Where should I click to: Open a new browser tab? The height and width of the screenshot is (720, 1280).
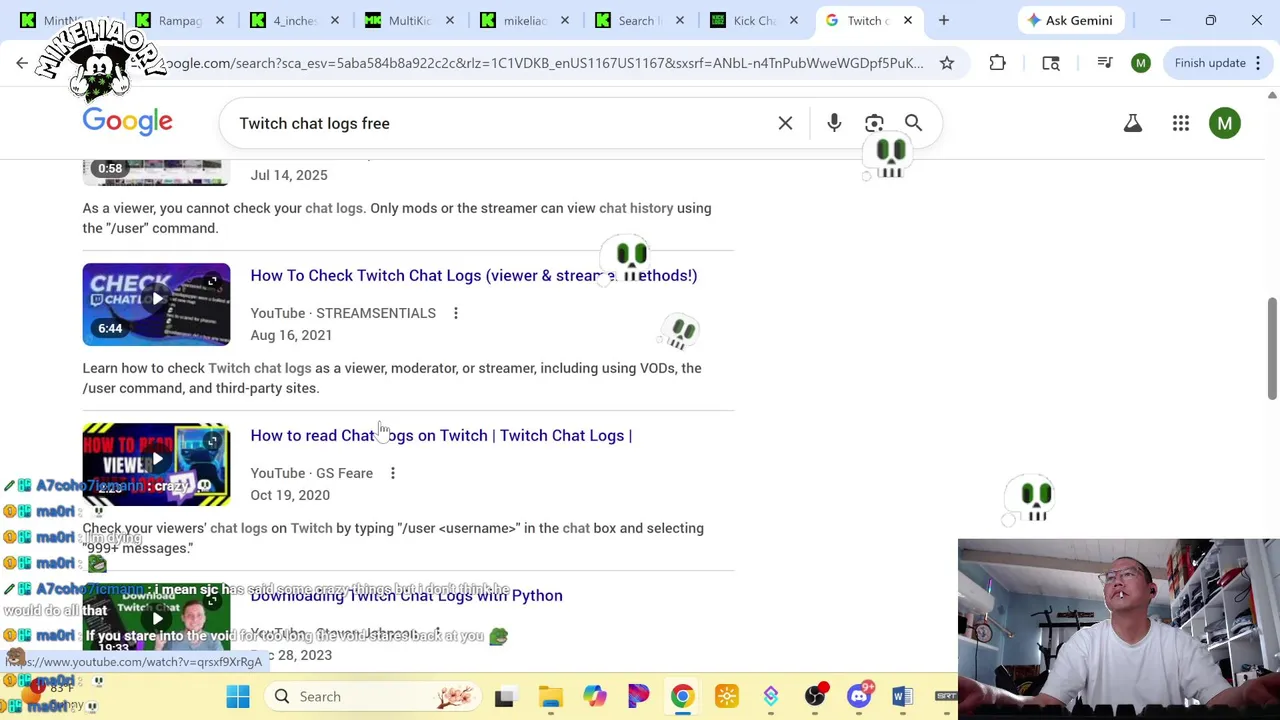(943, 20)
